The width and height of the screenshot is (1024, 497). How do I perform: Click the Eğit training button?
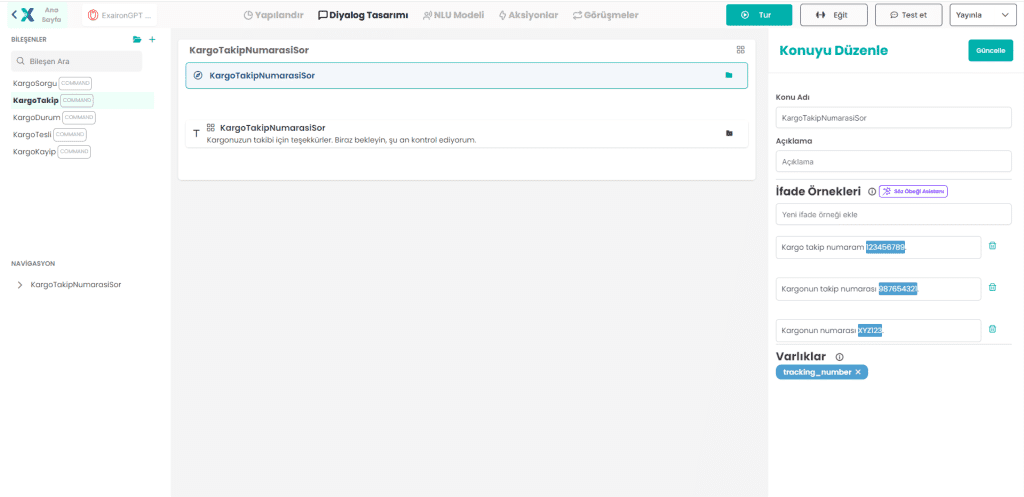[x=833, y=14]
